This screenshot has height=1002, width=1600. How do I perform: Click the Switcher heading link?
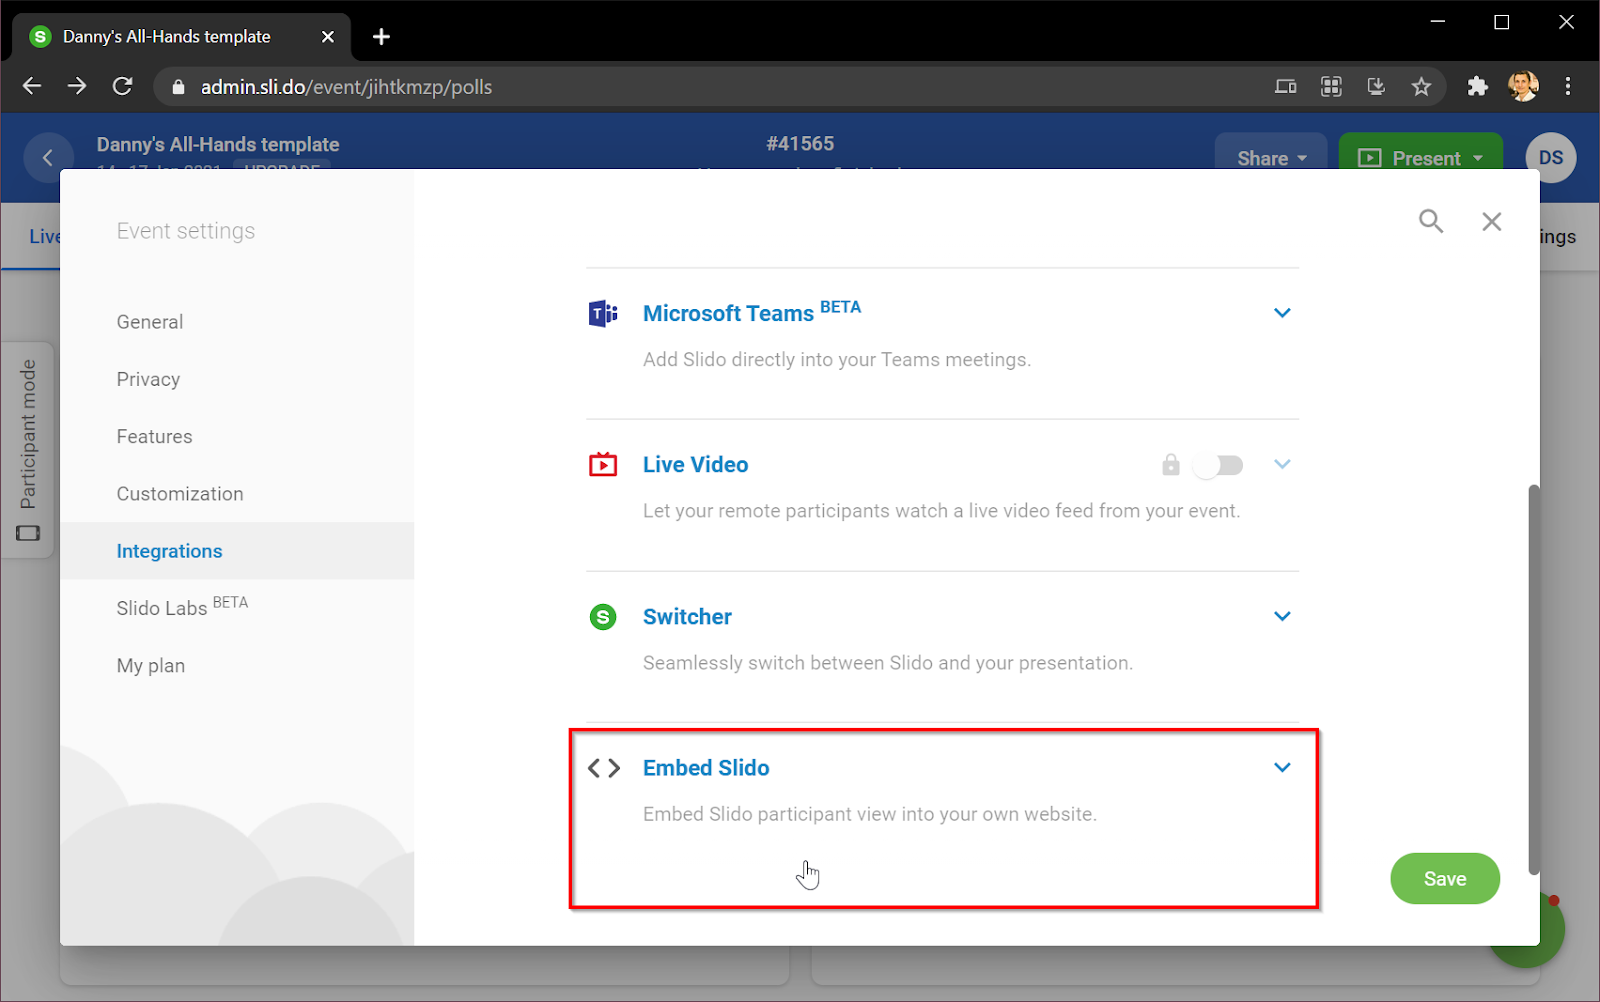point(687,617)
